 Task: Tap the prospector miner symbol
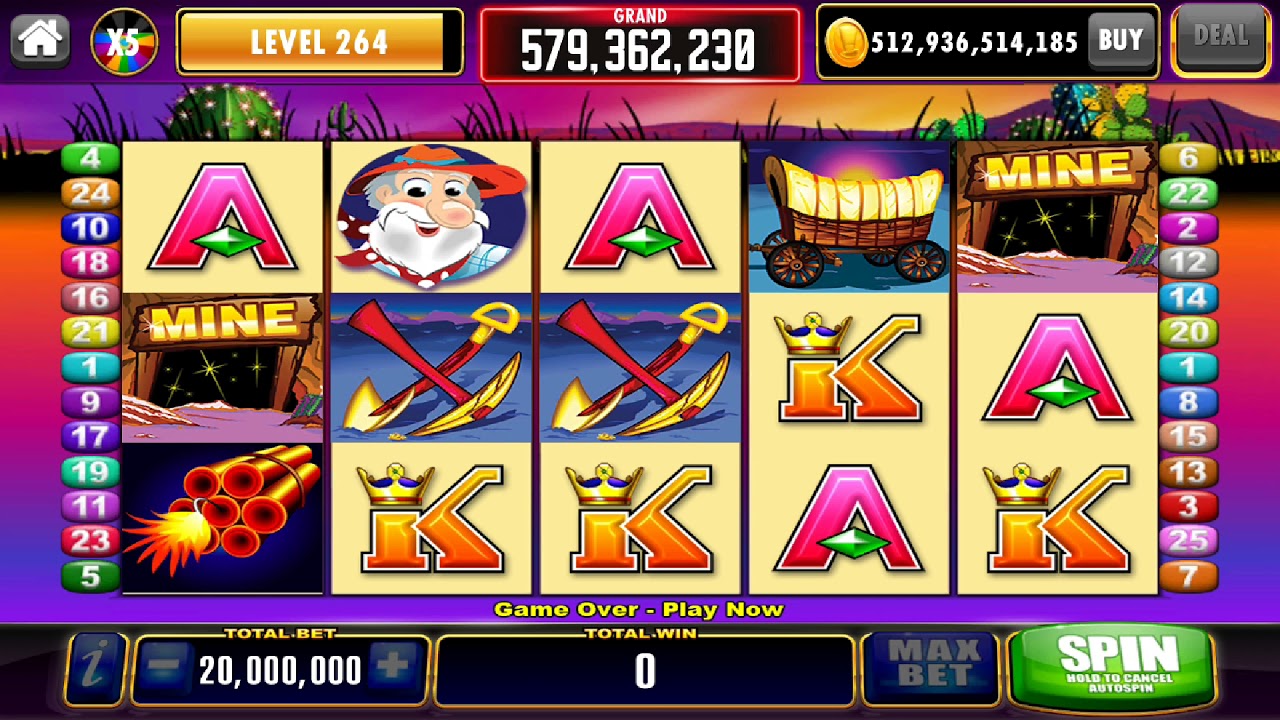pos(431,216)
